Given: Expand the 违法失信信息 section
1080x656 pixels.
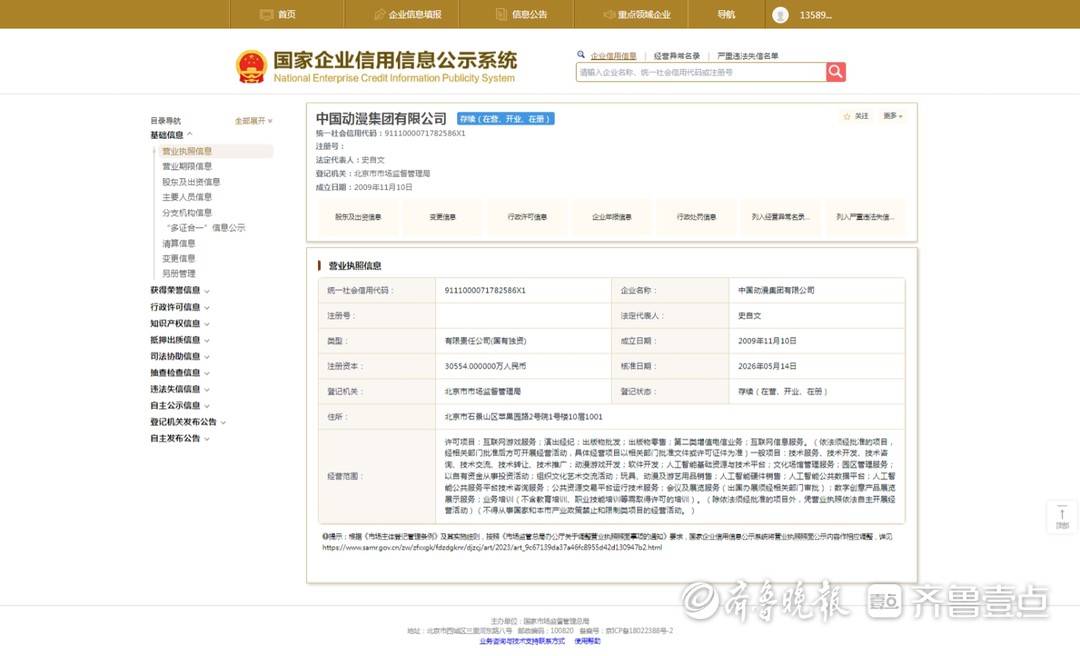Looking at the screenshot, I should 180,389.
